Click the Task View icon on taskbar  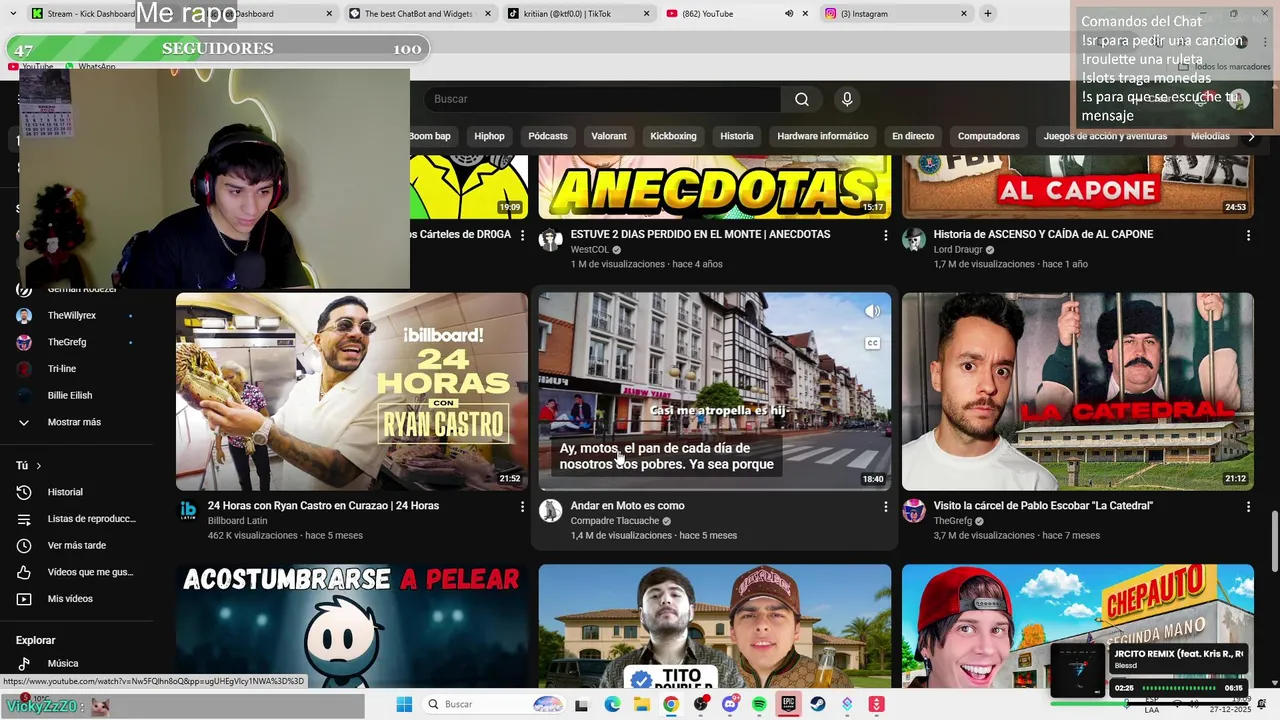582,704
